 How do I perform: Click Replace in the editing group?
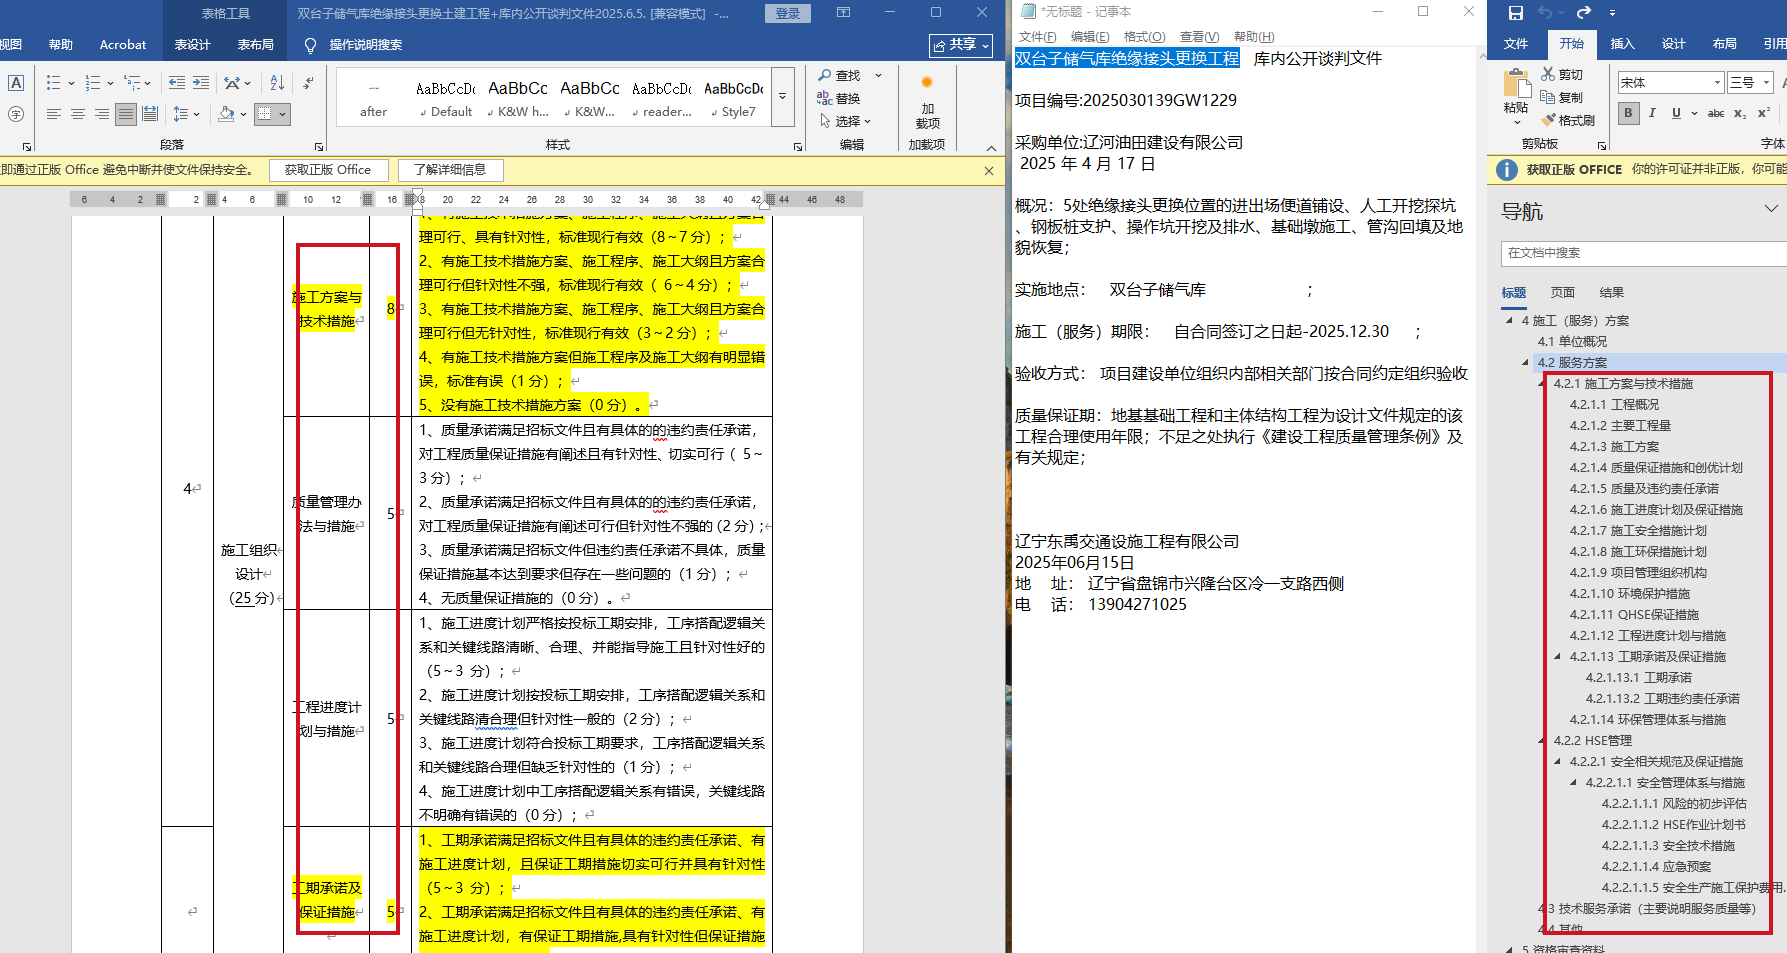coord(839,99)
